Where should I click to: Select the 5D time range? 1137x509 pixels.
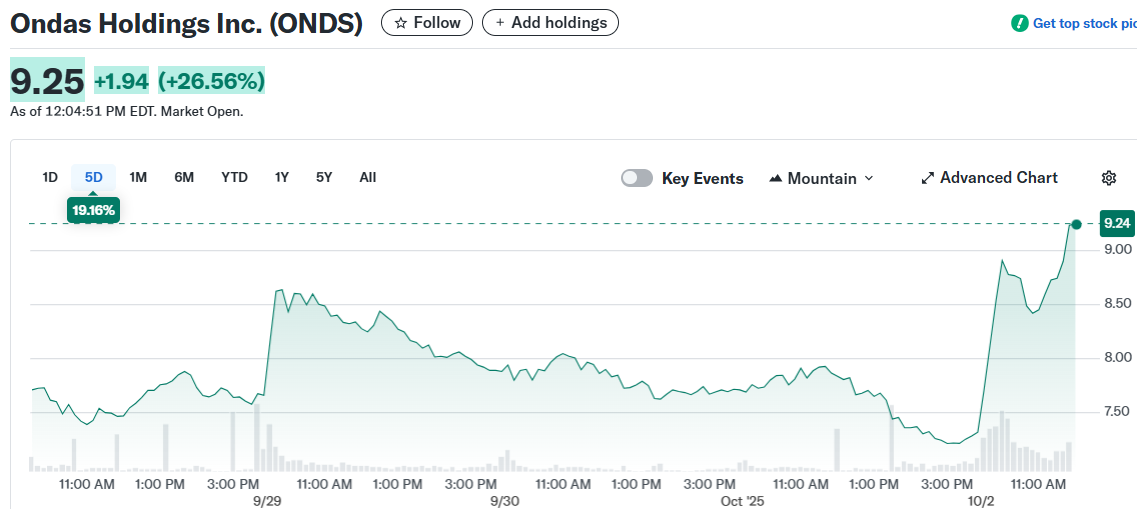tap(93, 177)
